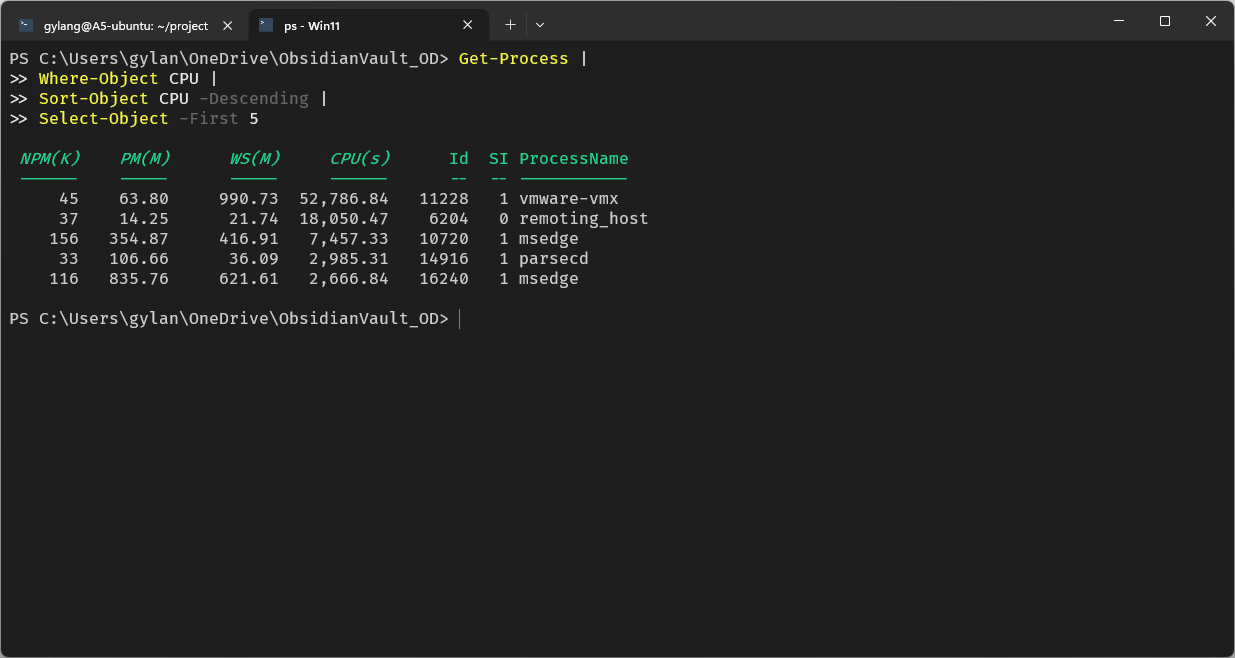Click the remoting_host process entry
Screen dimensions: 1235x658
pyautogui.click(x=583, y=218)
